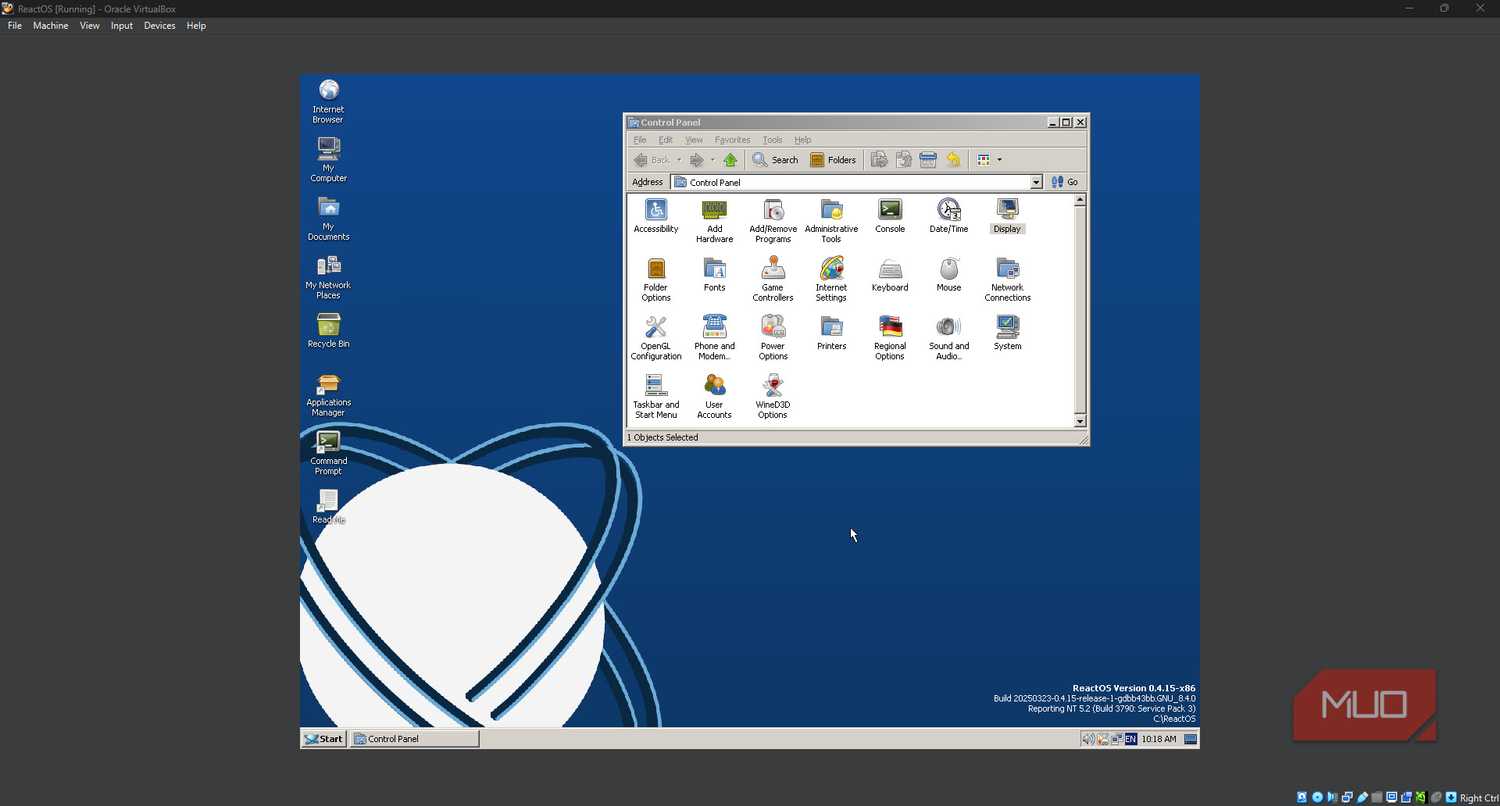
Task: Open Taskbar and Start Menu settings
Action: pos(656,397)
